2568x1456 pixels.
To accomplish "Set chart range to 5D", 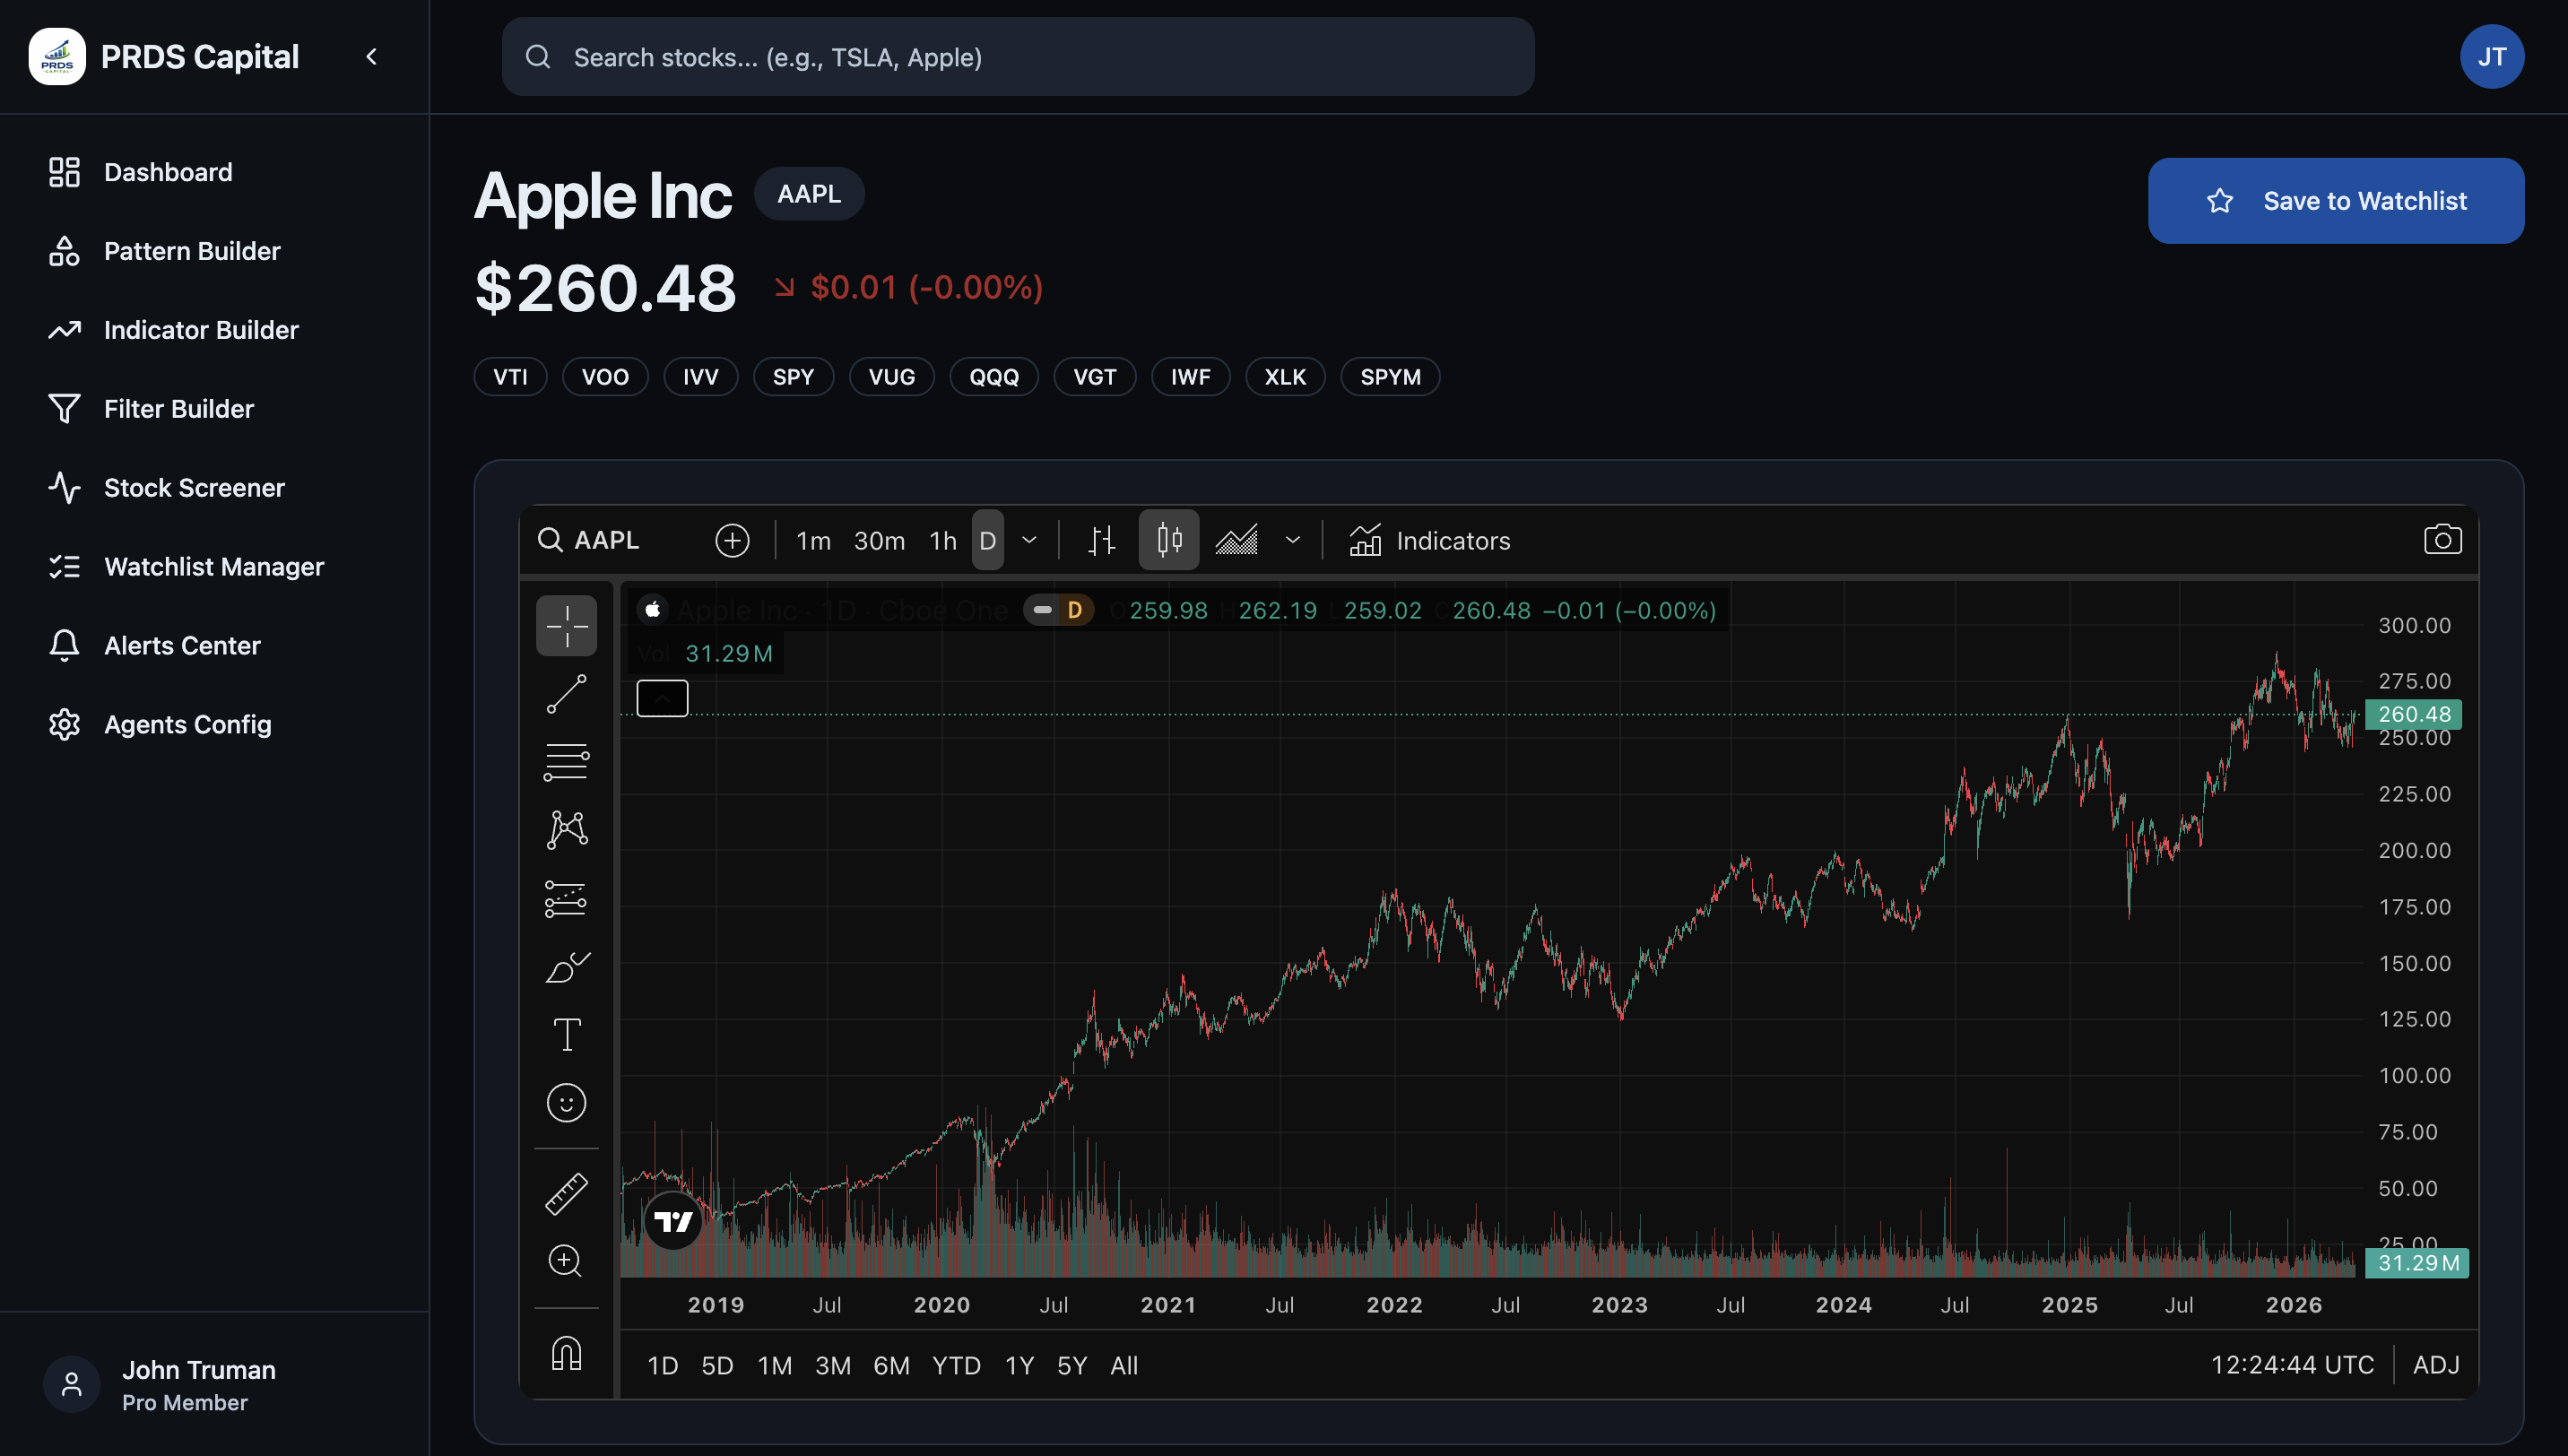I will click(x=717, y=1366).
